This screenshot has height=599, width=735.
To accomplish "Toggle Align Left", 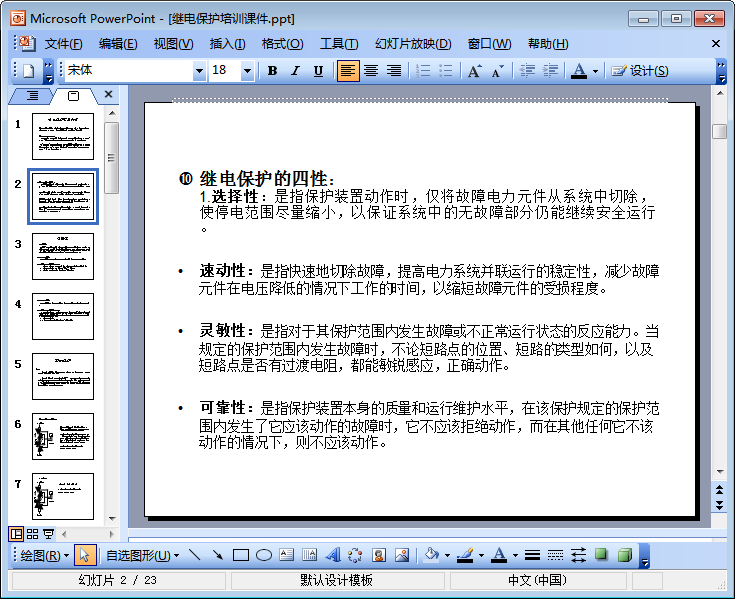I will click(348, 71).
